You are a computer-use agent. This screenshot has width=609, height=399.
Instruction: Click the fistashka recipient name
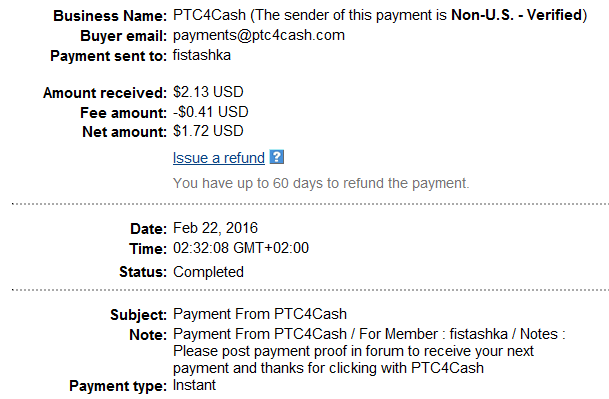point(202,55)
